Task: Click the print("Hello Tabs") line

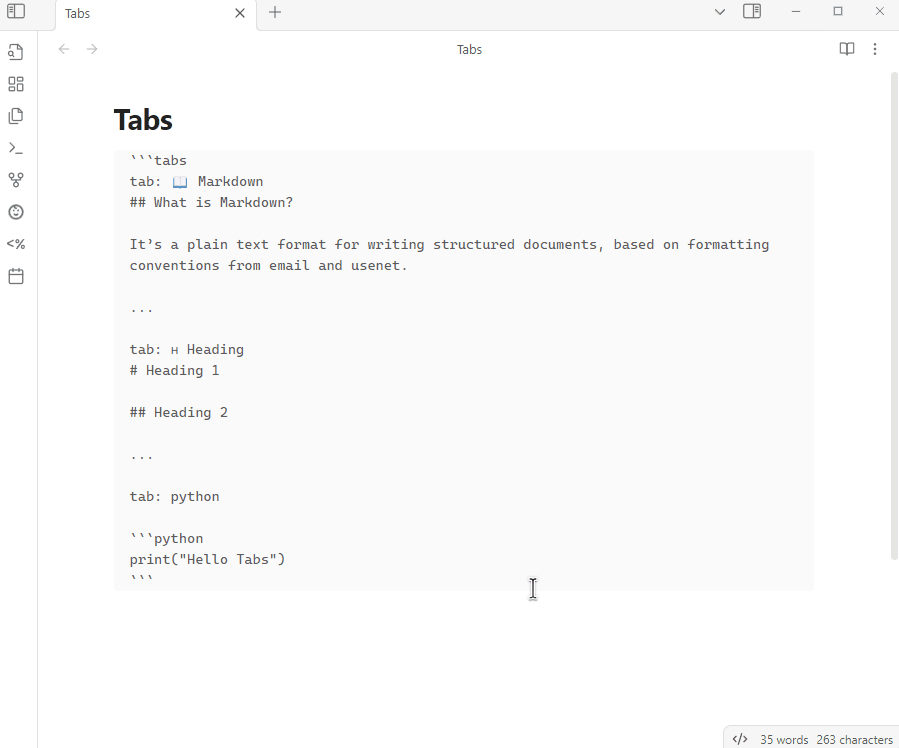Action: click(x=207, y=559)
